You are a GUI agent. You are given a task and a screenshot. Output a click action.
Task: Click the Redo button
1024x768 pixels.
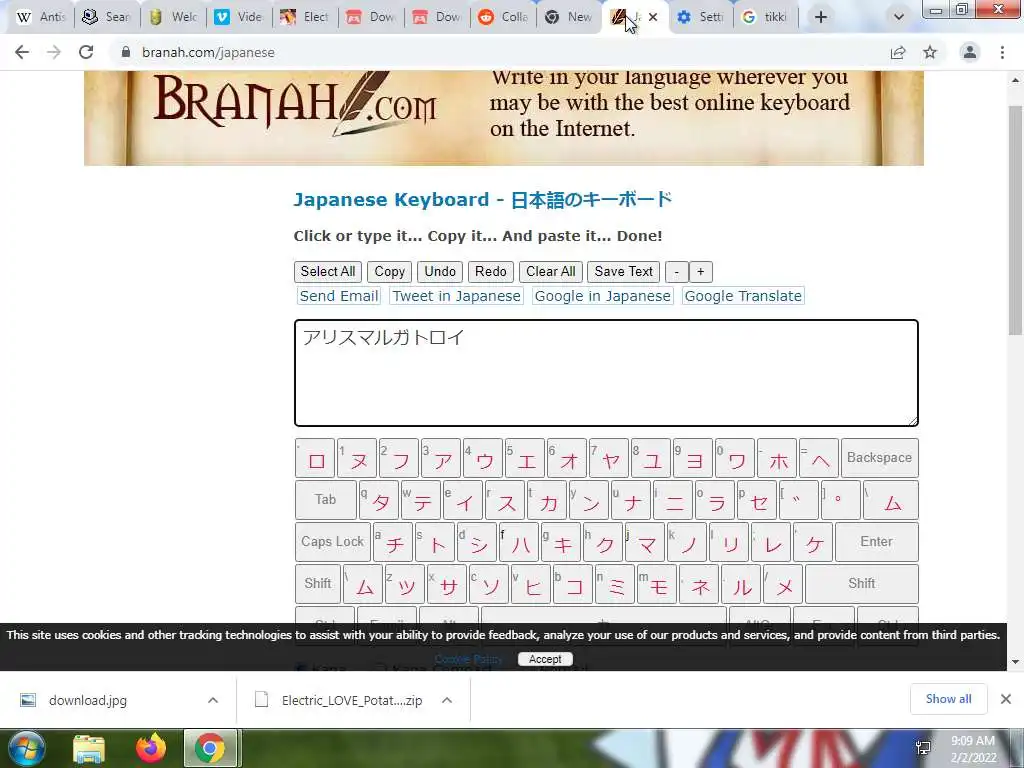(490, 272)
